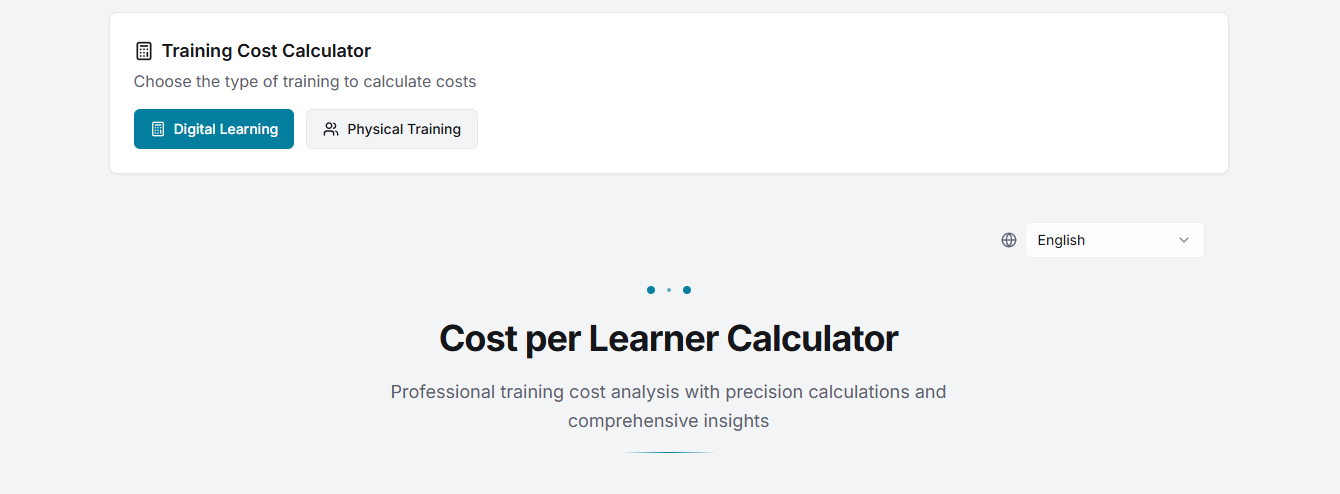Select the word English in language selector
This screenshot has width=1340, height=494.
[x=1061, y=240]
